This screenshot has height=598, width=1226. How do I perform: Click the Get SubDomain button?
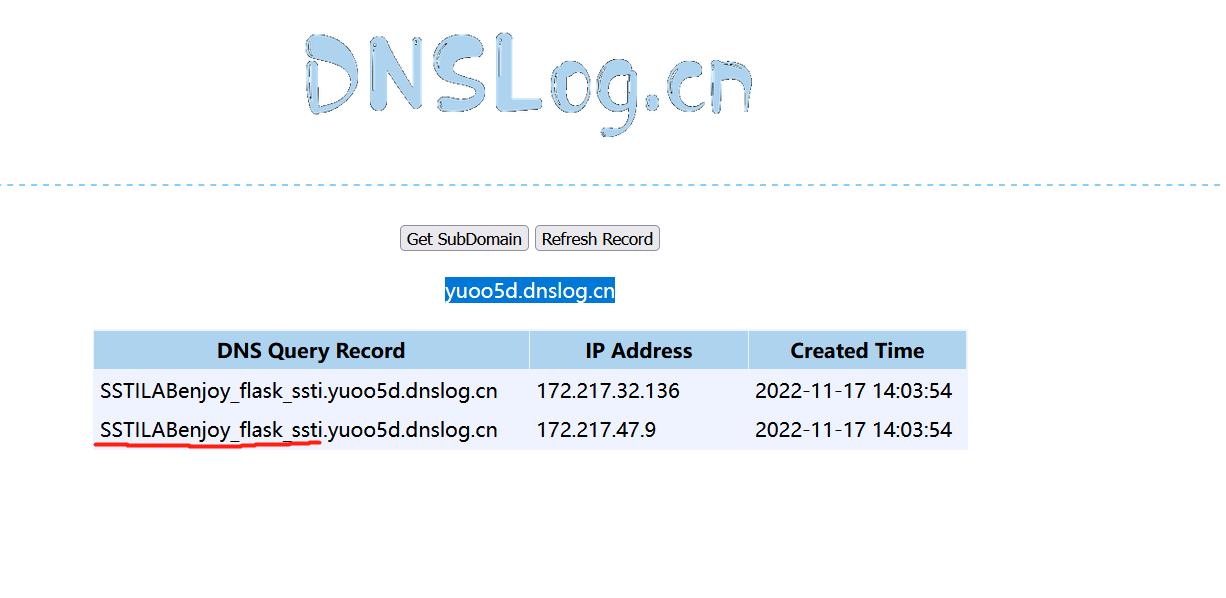tap(464, 239)
